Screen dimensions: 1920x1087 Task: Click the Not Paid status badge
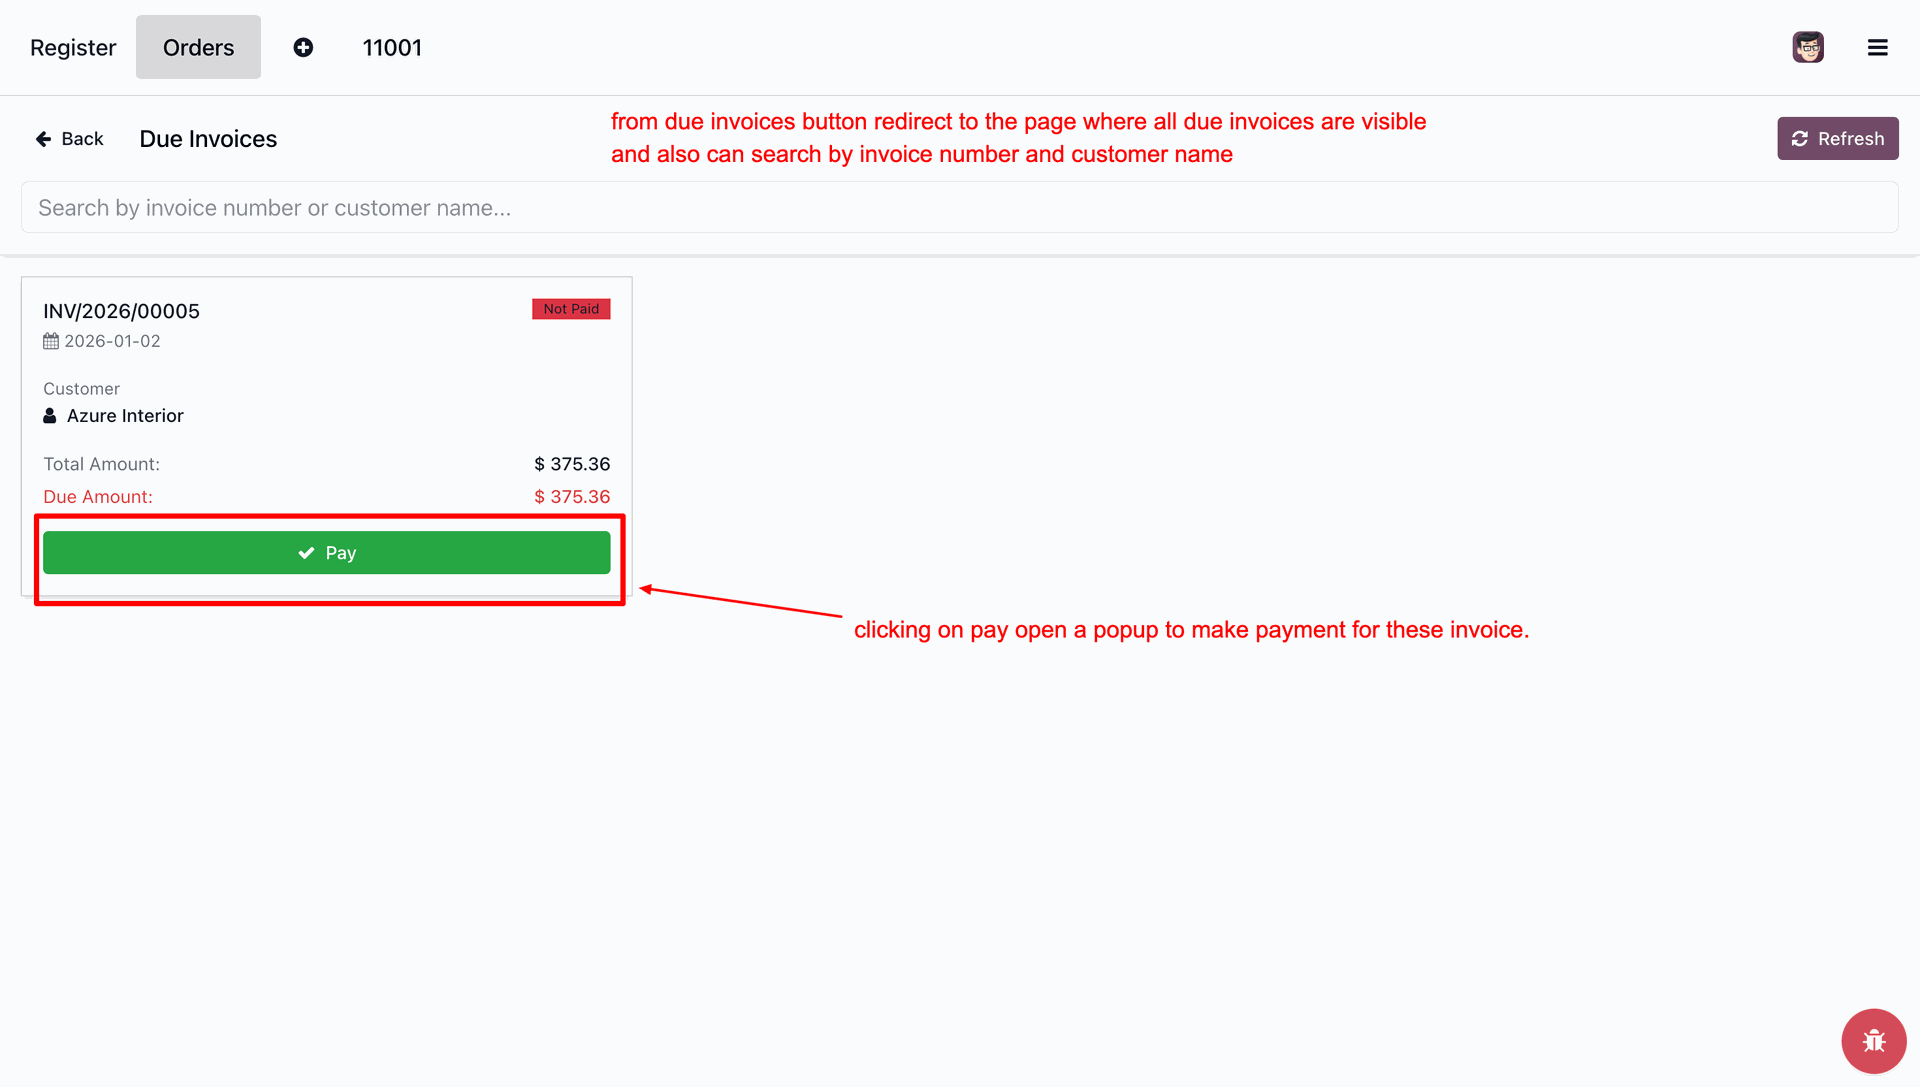[571, 309]
